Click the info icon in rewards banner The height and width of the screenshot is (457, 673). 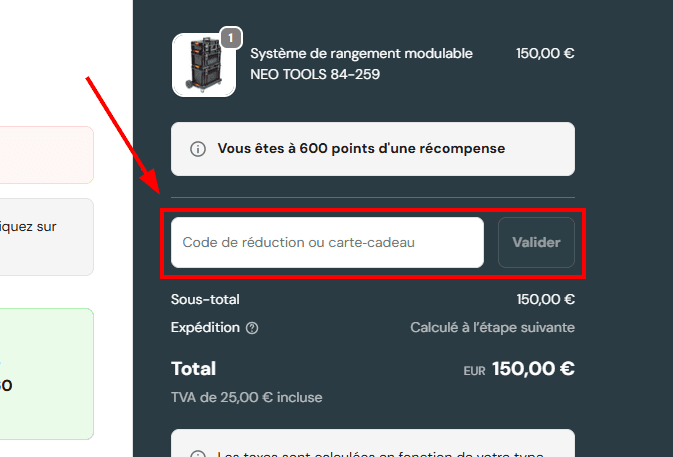[198, 149]
